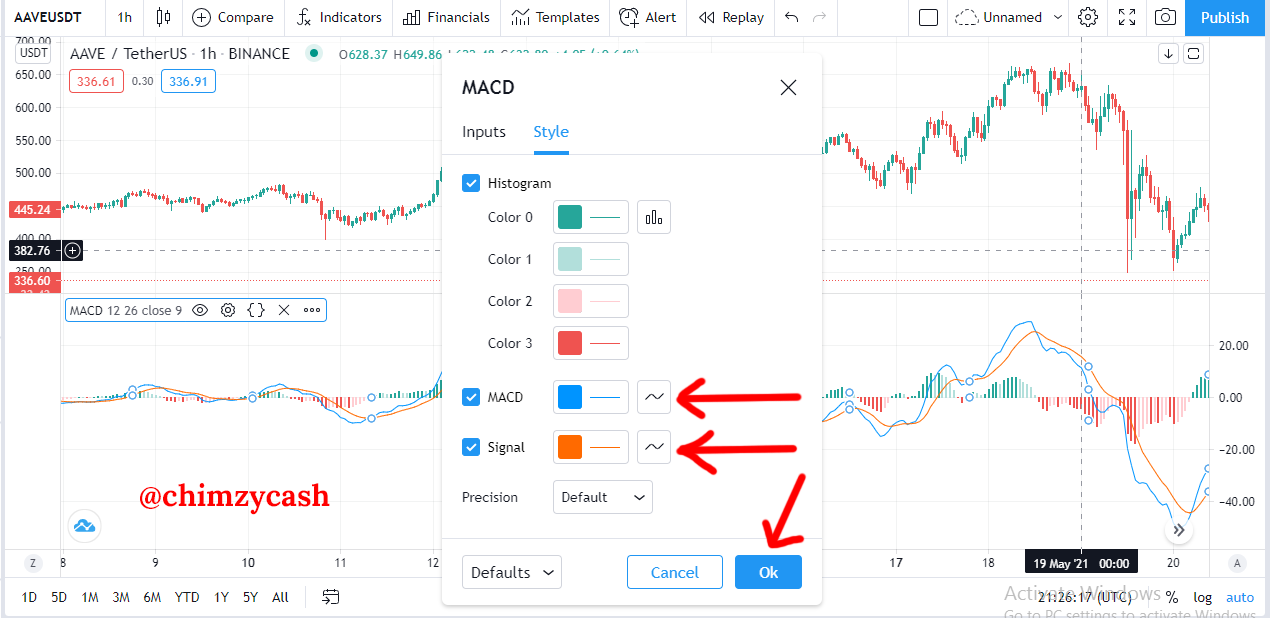The image size is (1270, 618).
Task: Open the candlestick chart type selector
Action: coord(164,17)
